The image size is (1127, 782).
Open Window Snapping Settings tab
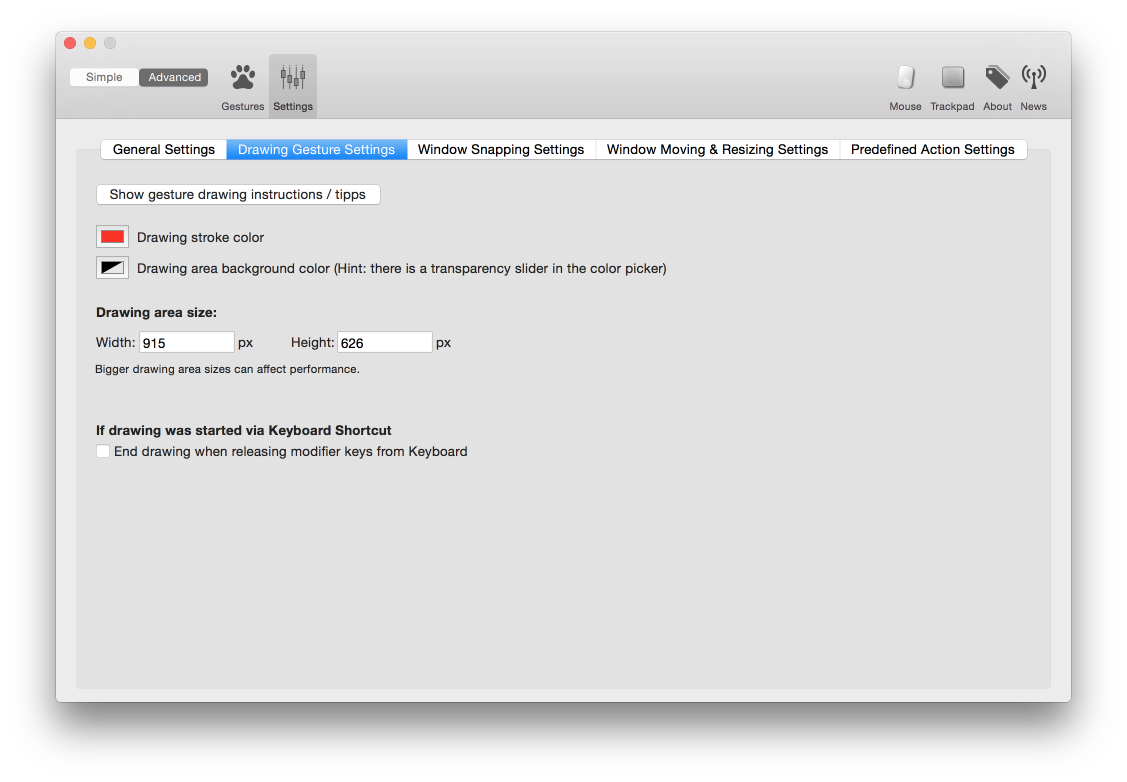[501, 149]
